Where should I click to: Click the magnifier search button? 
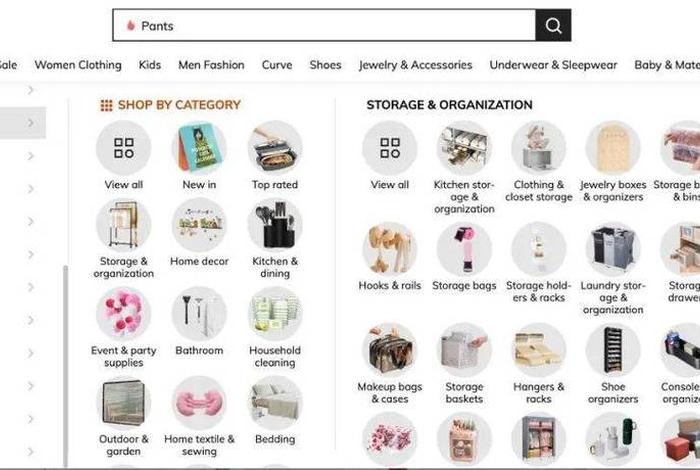[x=553, y=25]
